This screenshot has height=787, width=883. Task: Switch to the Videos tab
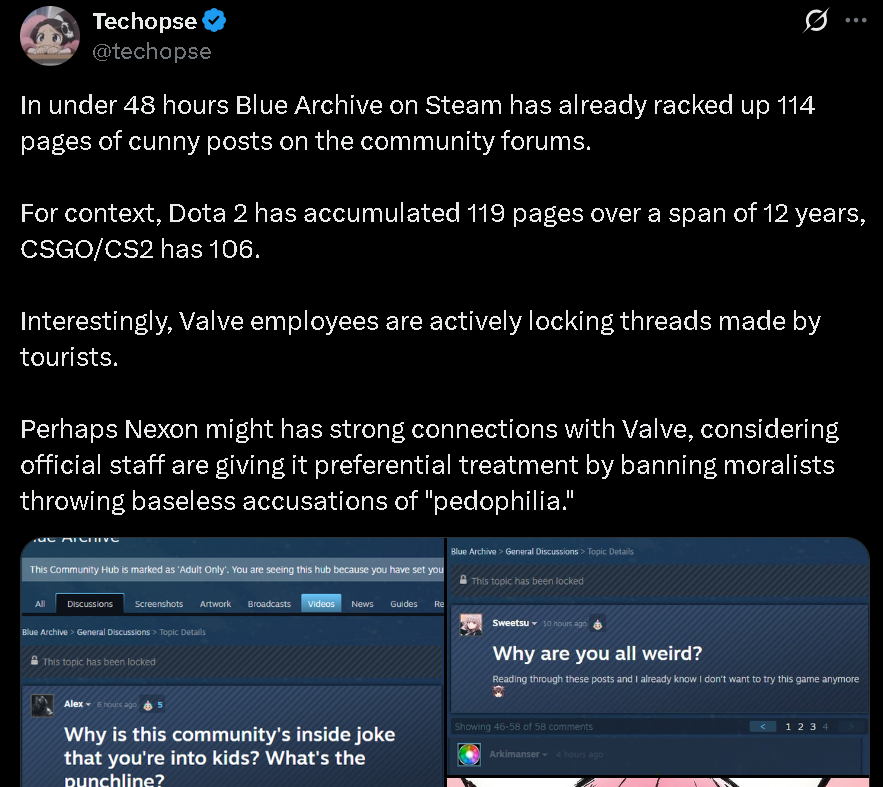pyautogui.click(x=321, y=603)
